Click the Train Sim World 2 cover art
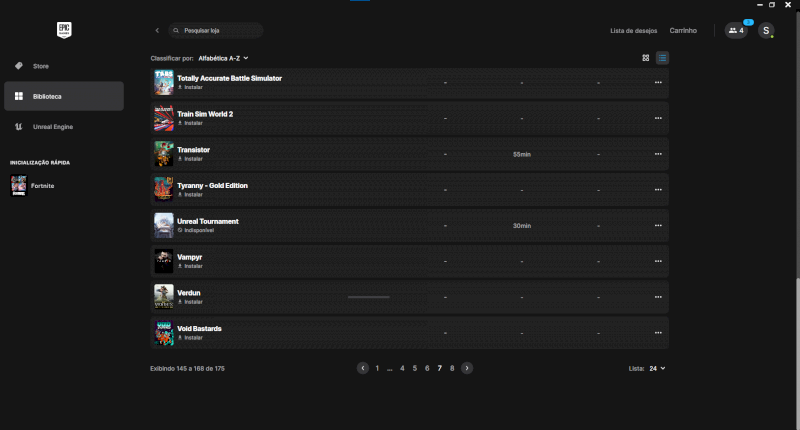800x430 pixels. click(164, 118)
